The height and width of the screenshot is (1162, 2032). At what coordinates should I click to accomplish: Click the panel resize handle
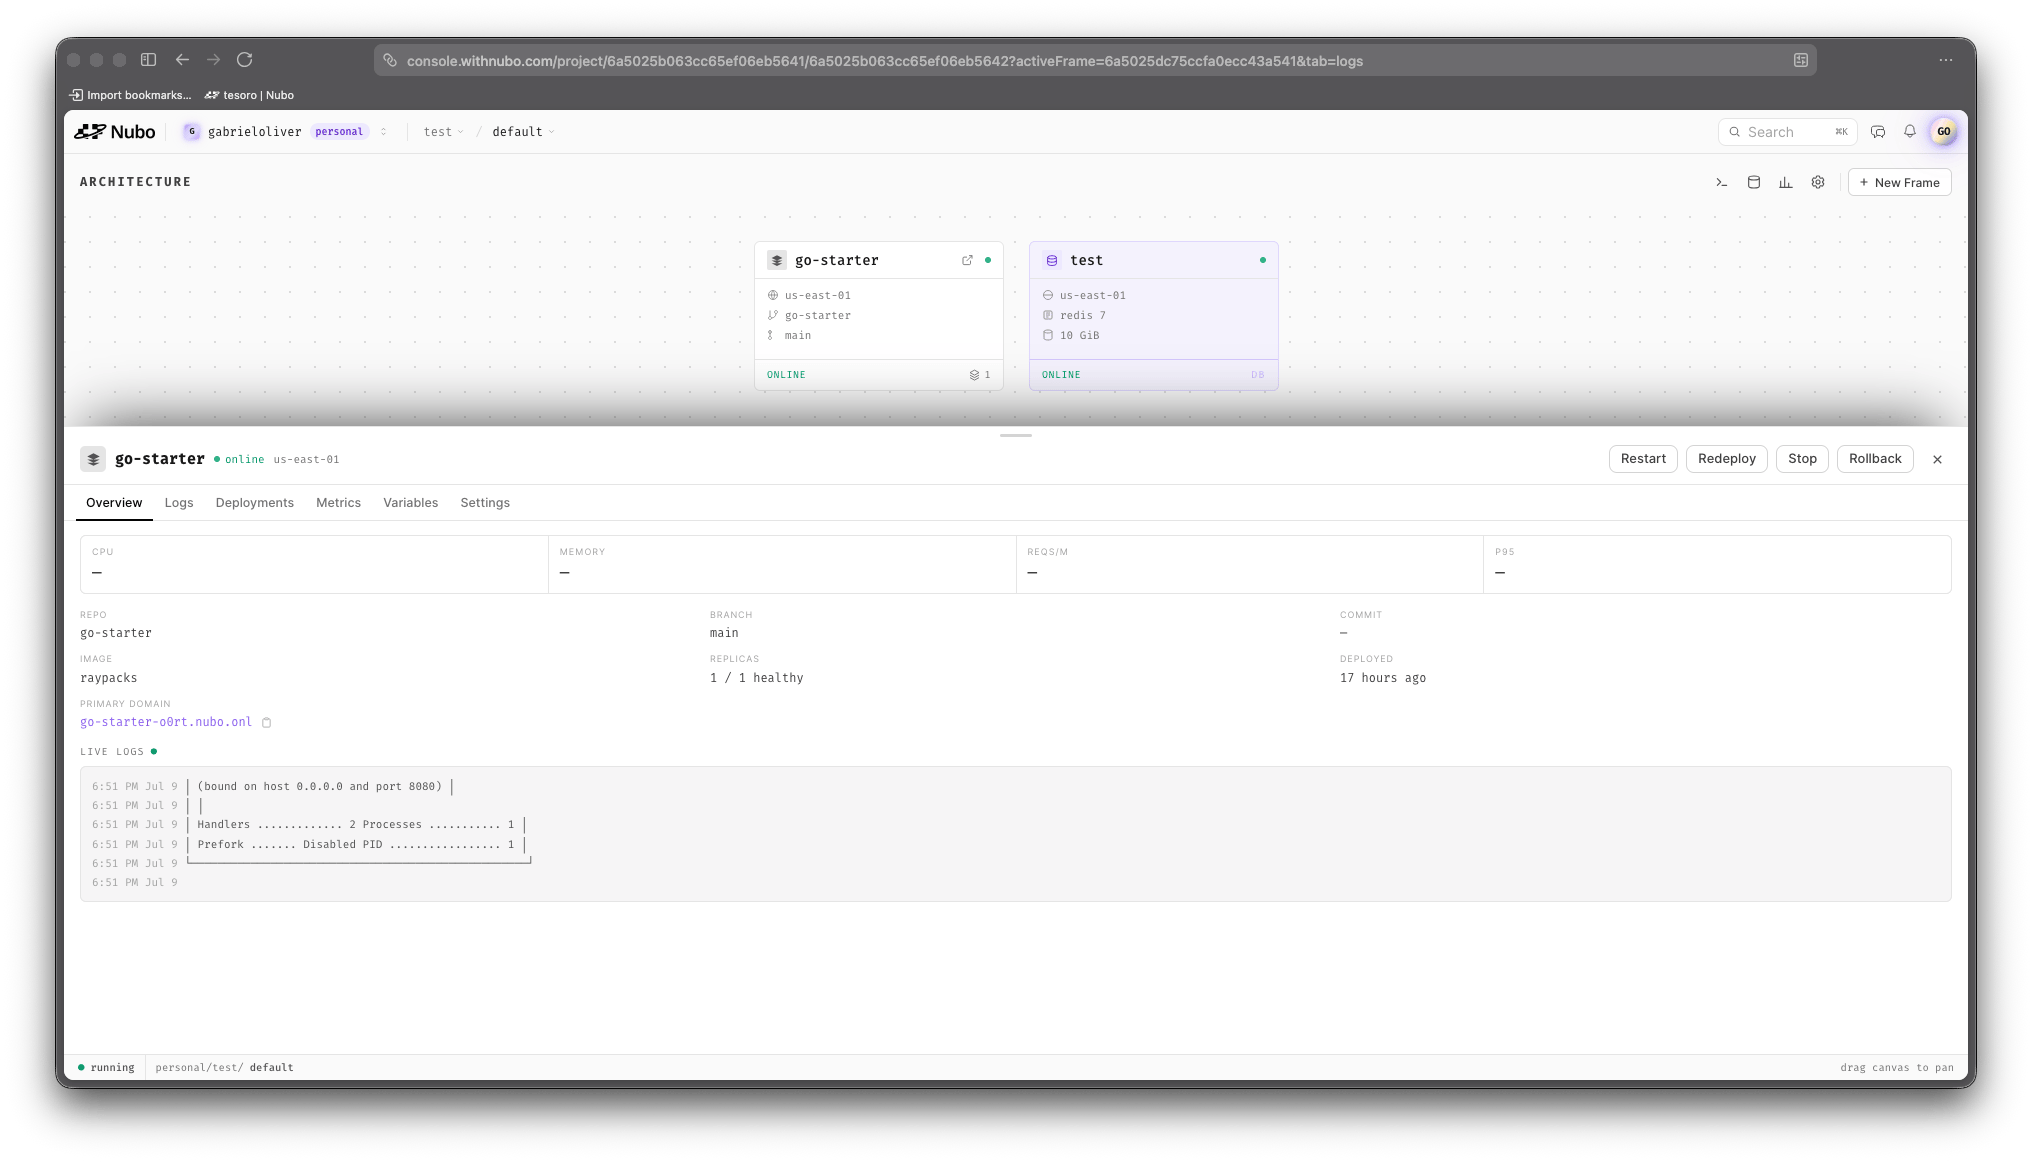pyautogui.click(x=1015, y=436)
